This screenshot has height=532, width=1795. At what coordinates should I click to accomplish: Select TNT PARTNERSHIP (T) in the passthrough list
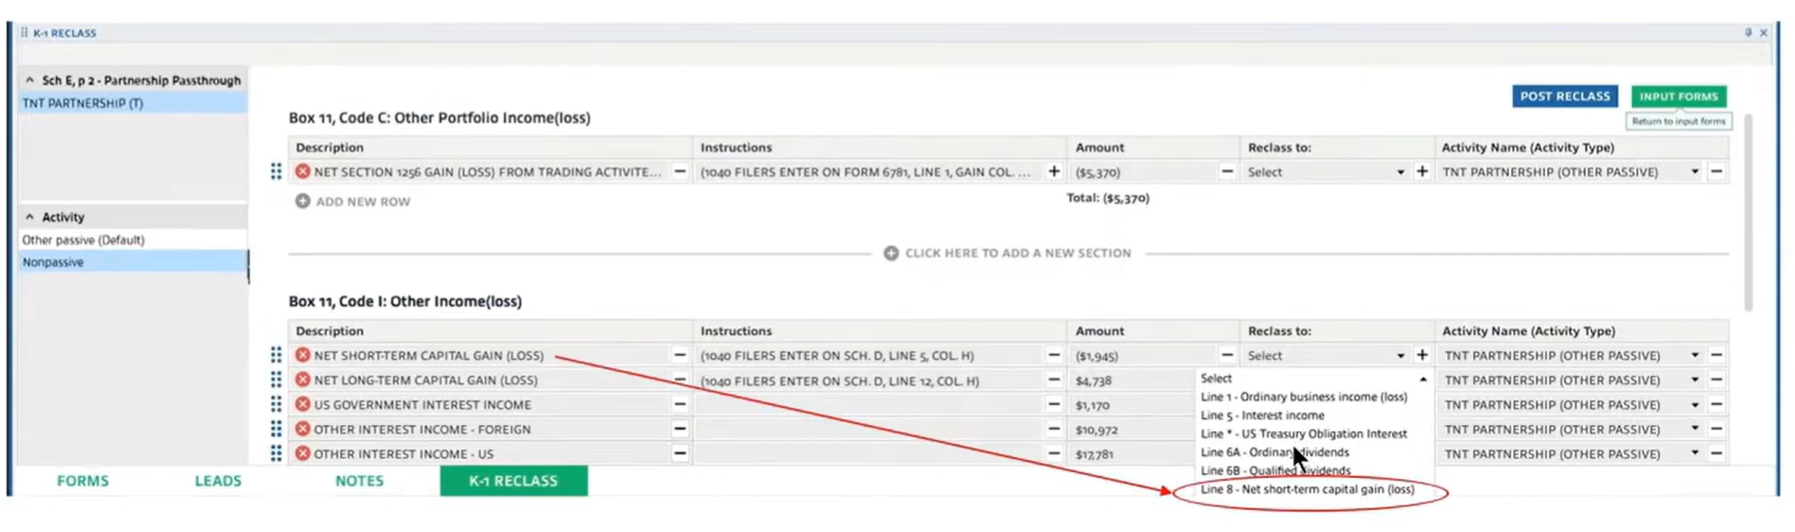pos(133,103)
